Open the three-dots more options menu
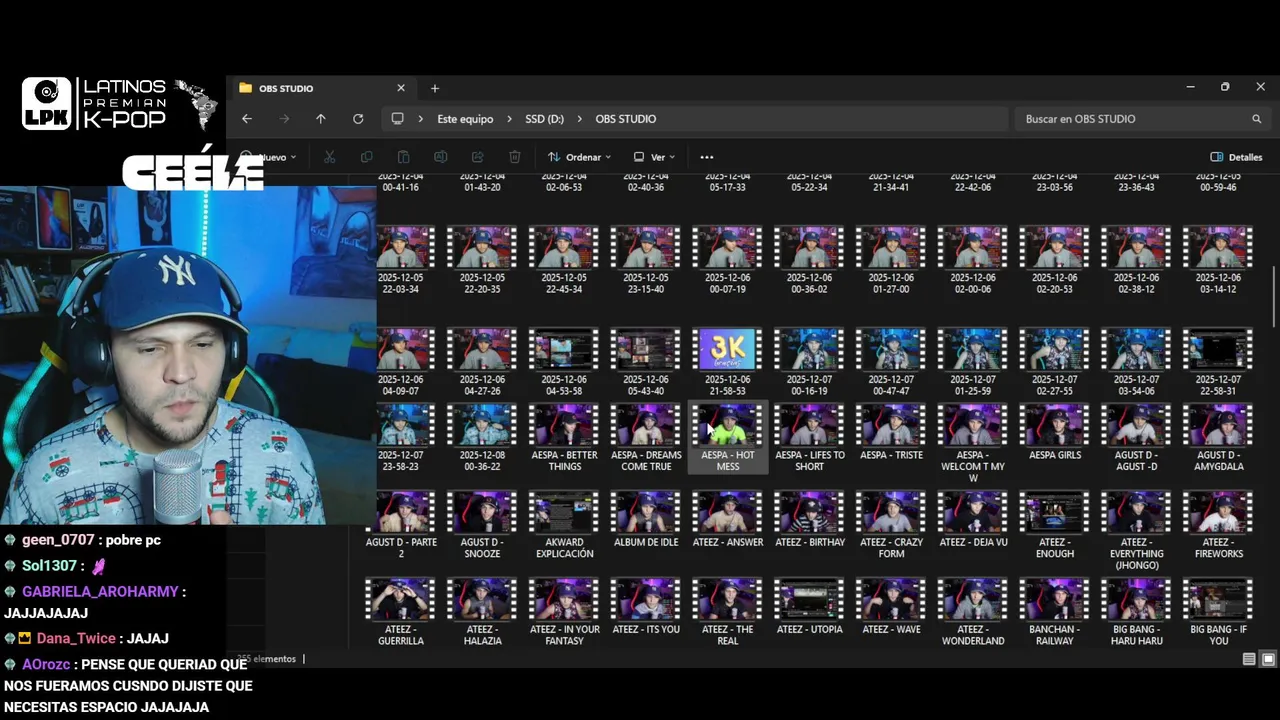Viewport: 1280px width, 720px height. [x=707, y=157]
